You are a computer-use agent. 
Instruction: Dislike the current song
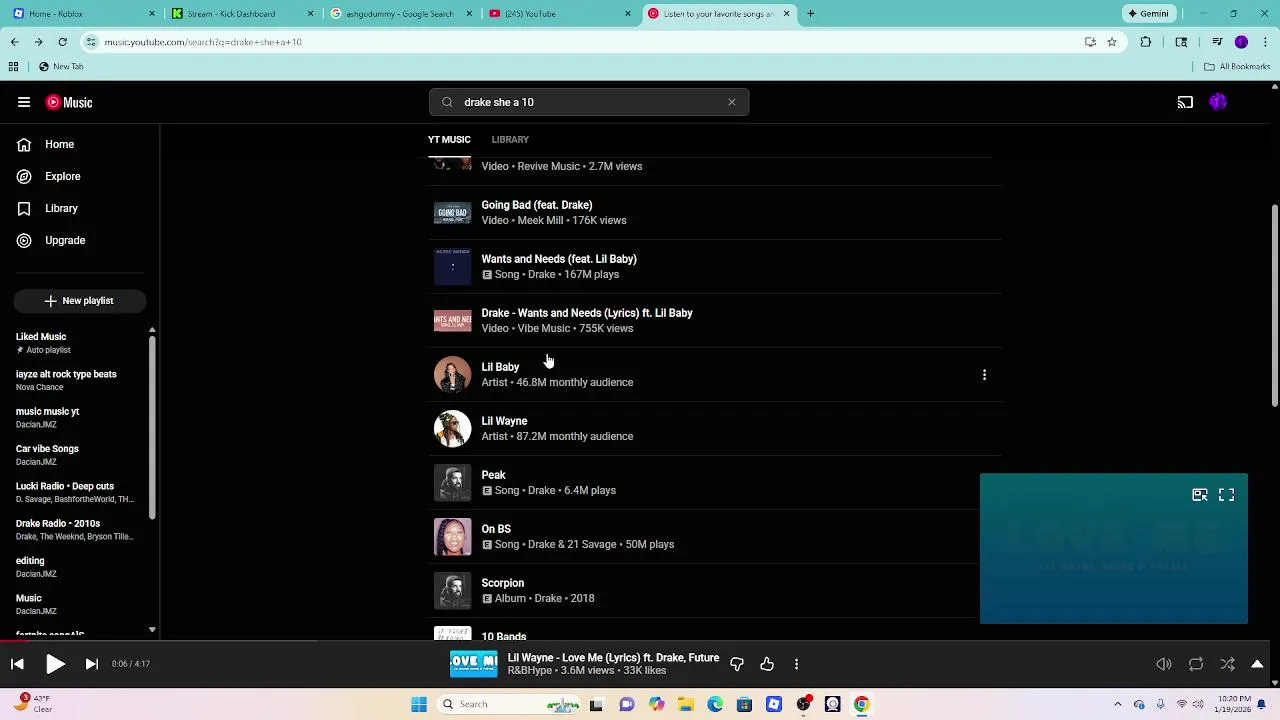737,664
